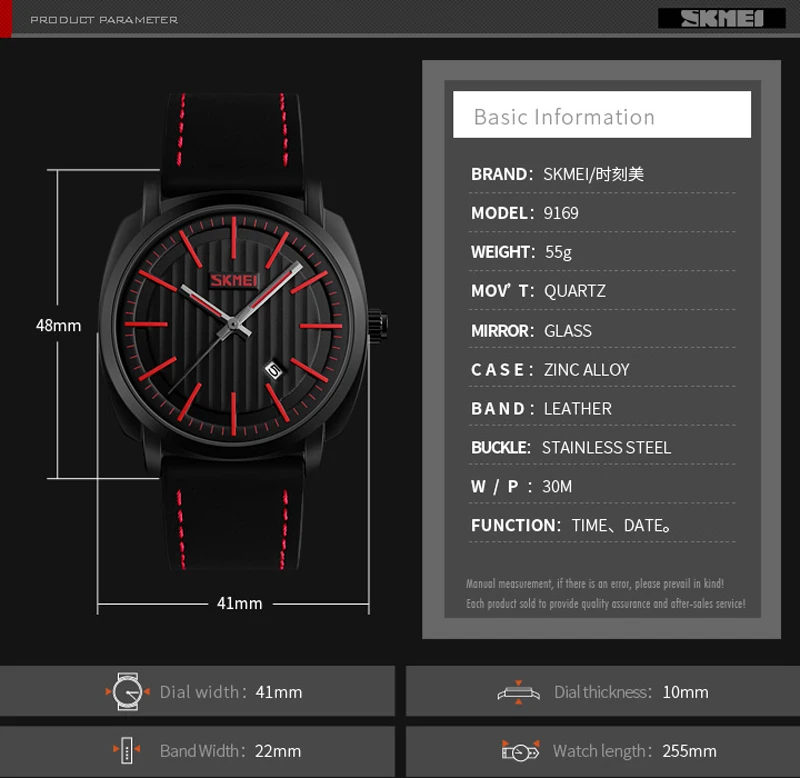Click the SKMEI logo on watch face

[x=234, y=280]
